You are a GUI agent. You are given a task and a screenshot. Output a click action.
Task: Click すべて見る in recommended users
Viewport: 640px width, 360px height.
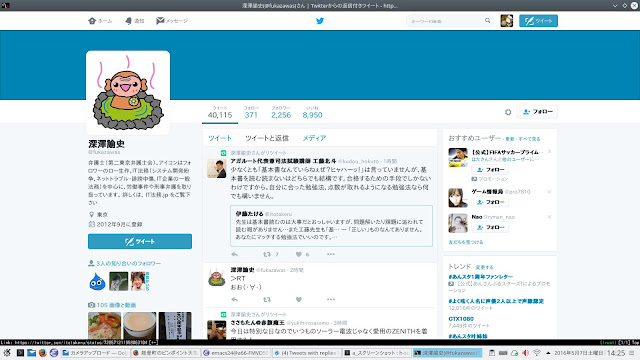529,139
